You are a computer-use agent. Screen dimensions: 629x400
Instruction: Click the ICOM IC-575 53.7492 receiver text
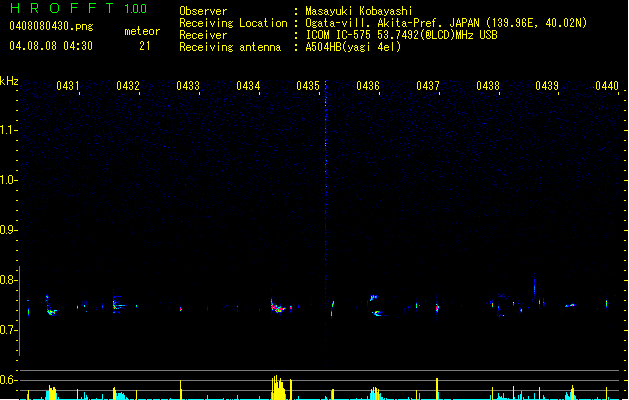(x=402, y=35)
